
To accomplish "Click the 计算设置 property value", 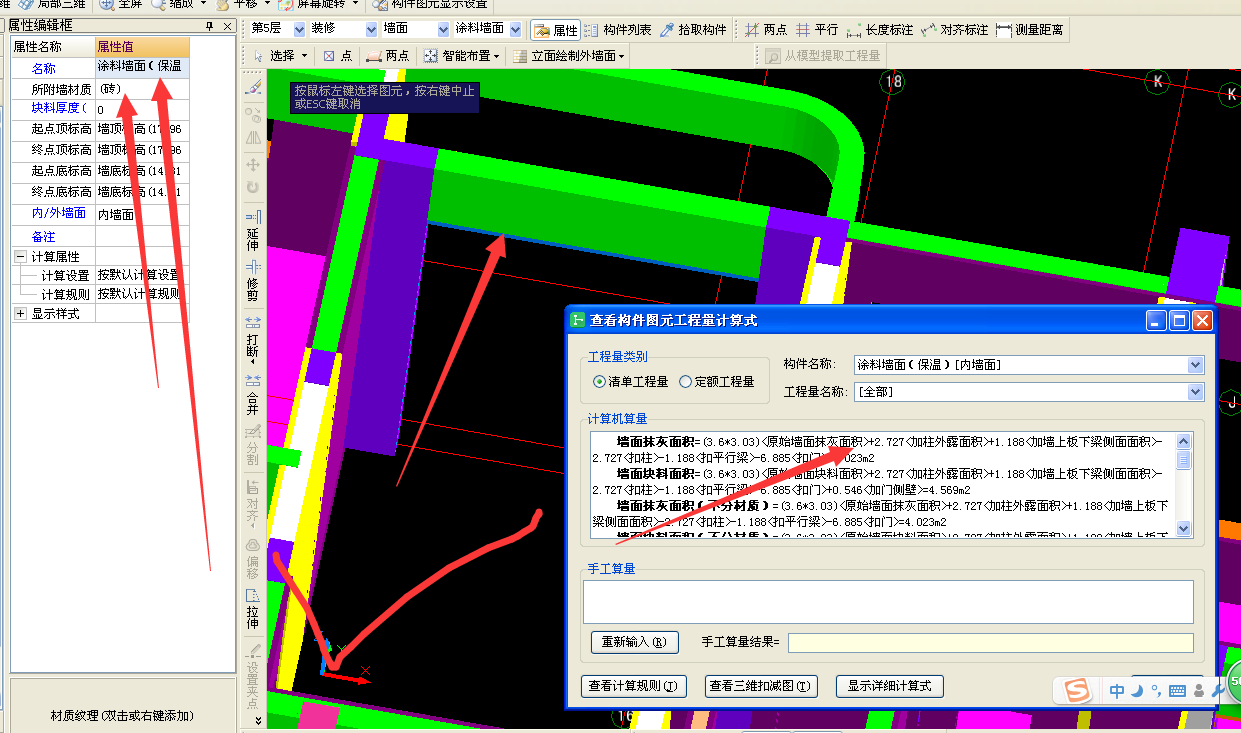I will (140, 276).
